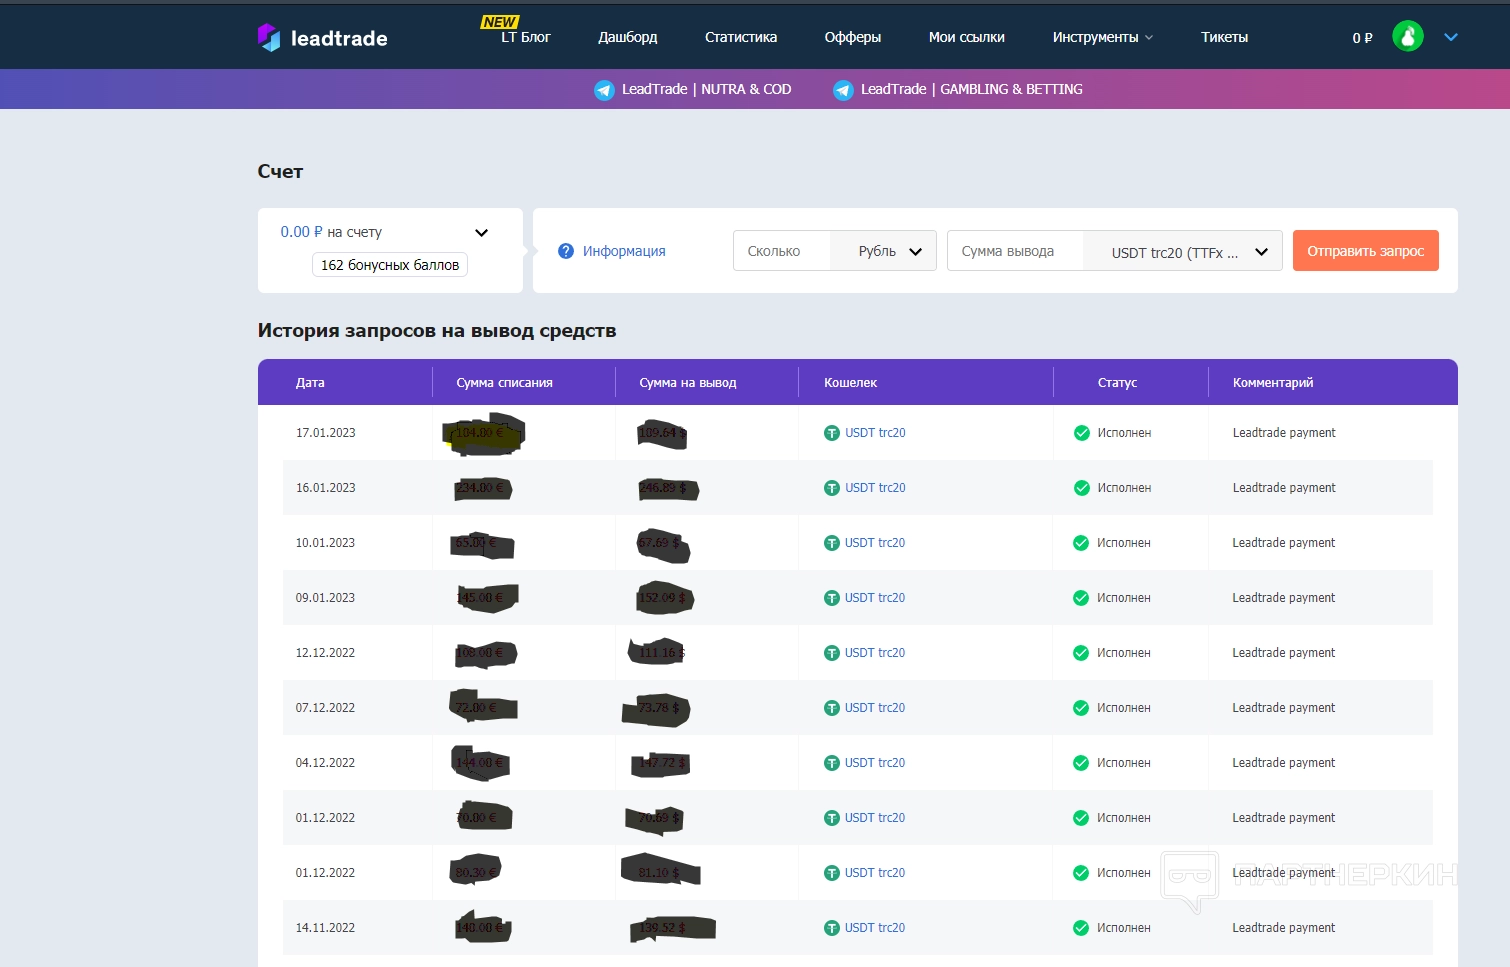Select the date 17.01.2023

point(325,433)
